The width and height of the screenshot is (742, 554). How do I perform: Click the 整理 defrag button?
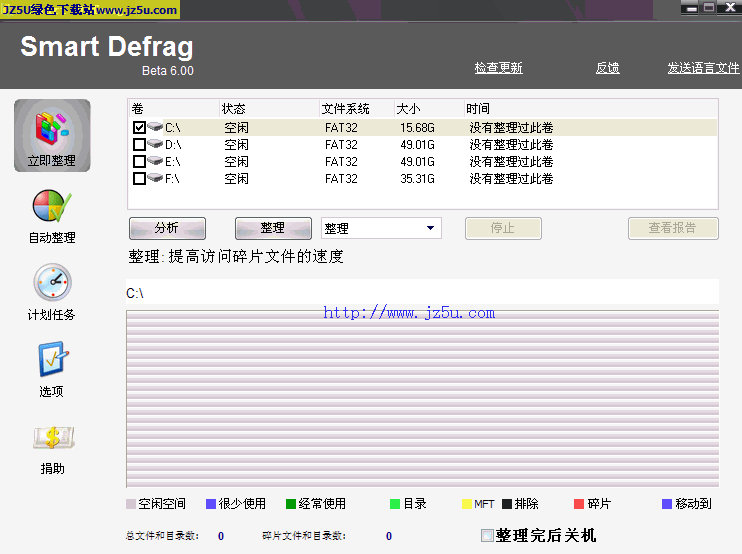click(x=273, y=229)
